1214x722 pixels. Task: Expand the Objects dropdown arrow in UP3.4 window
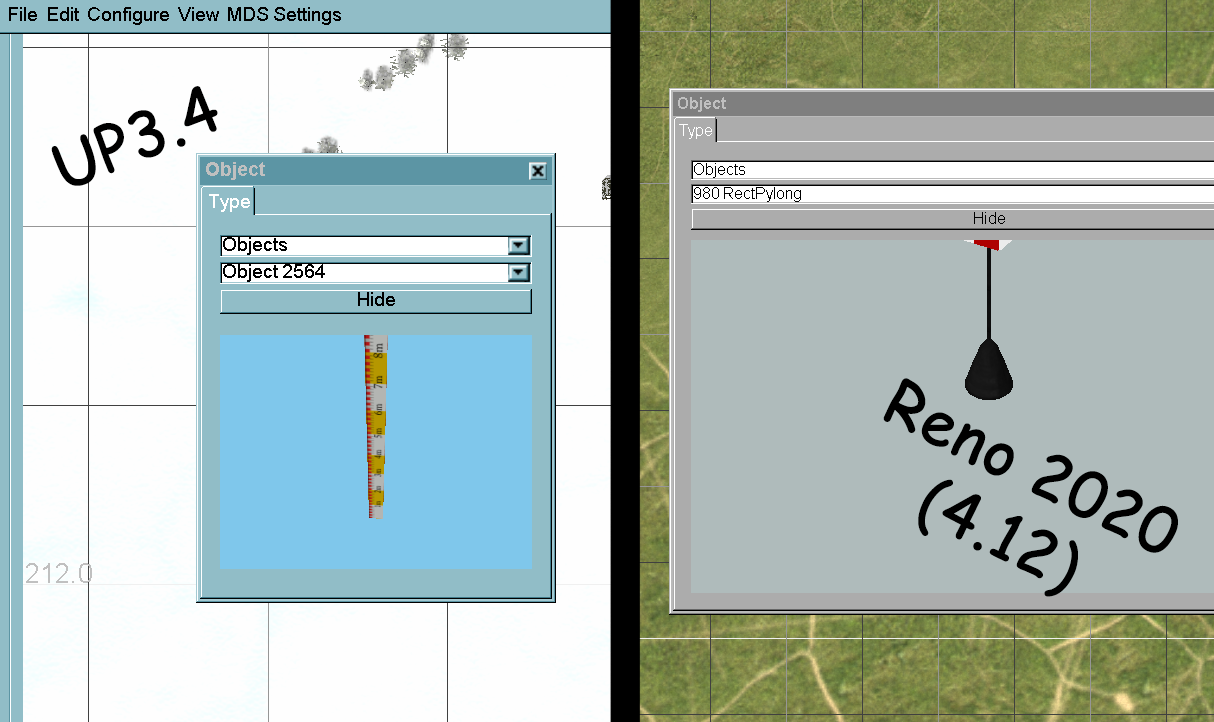click(x=518, y=245)
